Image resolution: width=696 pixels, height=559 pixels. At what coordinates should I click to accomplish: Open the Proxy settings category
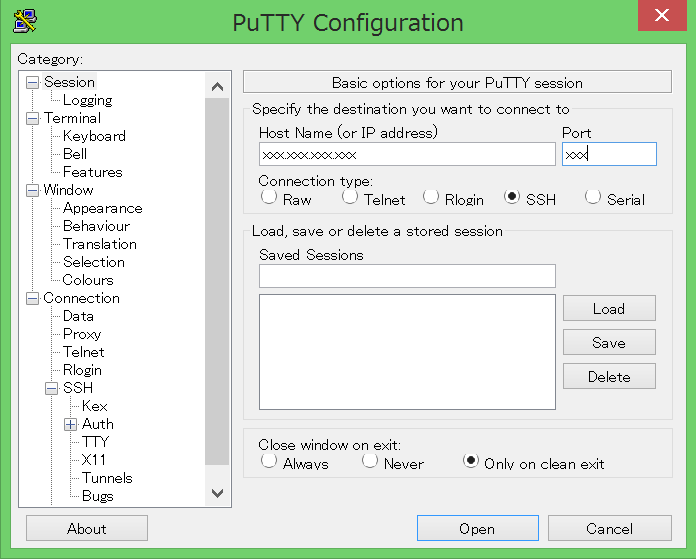click(x=82, y=334)
